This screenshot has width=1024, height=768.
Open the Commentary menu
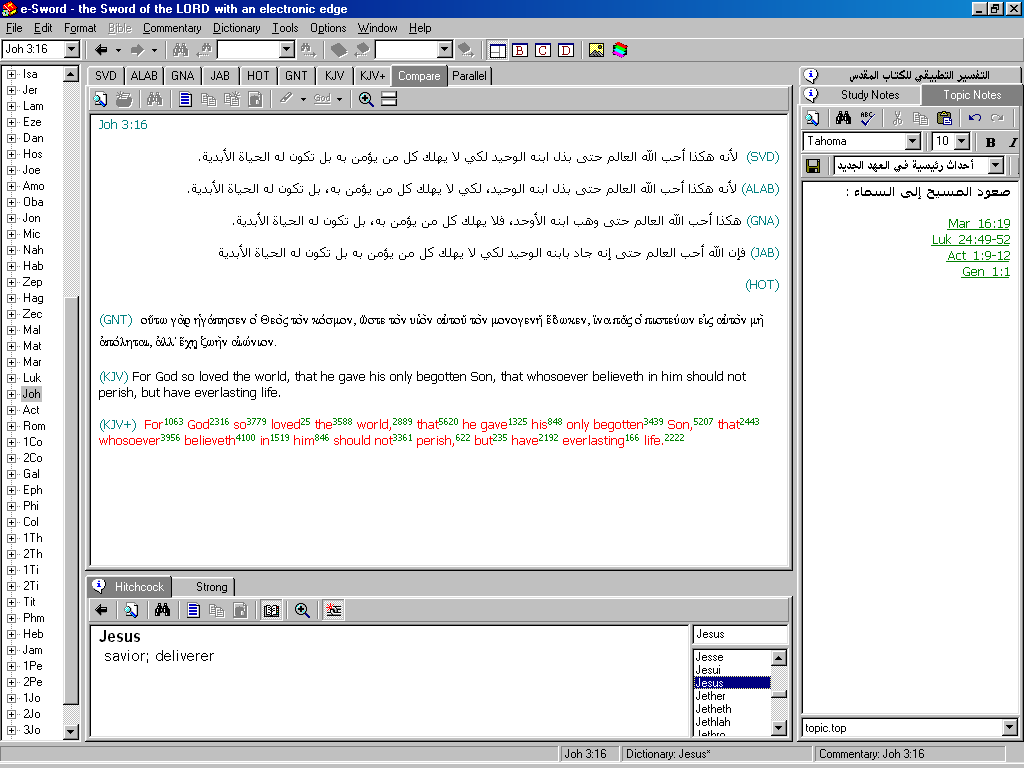pos(172,28)
